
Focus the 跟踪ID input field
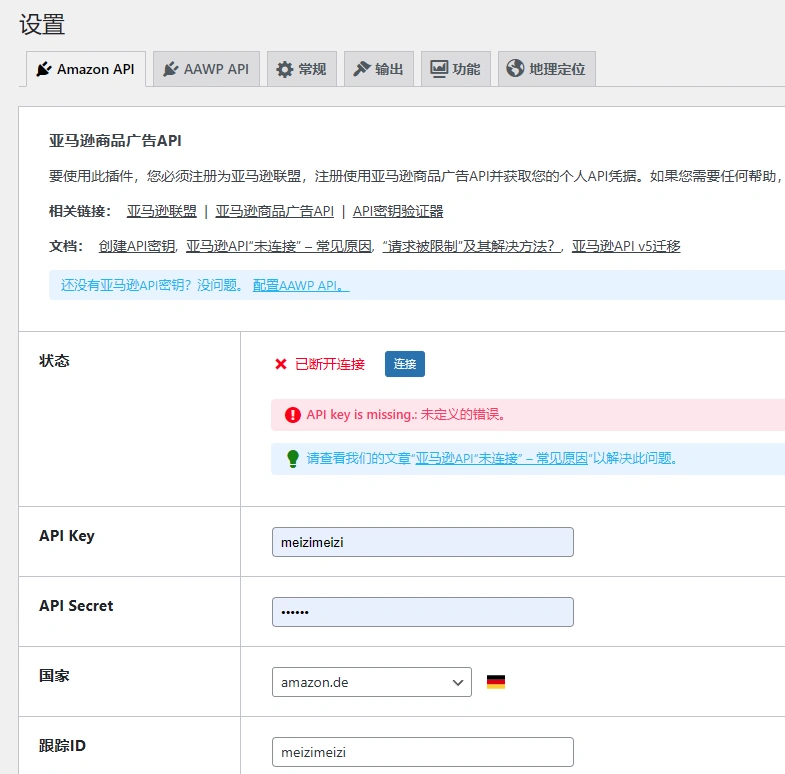(423, 752)
